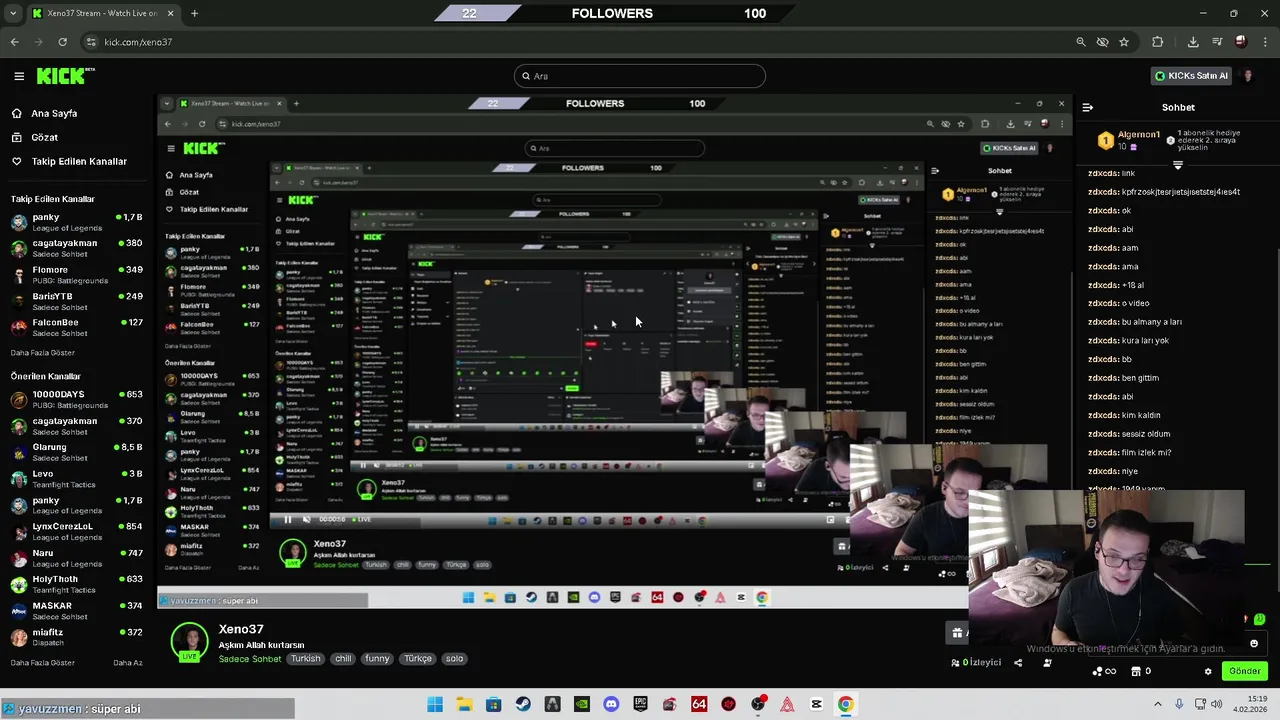Screen dimensions: 1280x720
Task: Open user profile avatar menu
Action: pos(1247,76)
